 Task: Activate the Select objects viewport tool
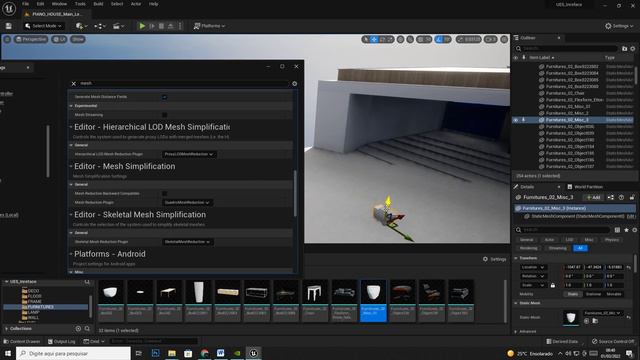click(365, 39)
